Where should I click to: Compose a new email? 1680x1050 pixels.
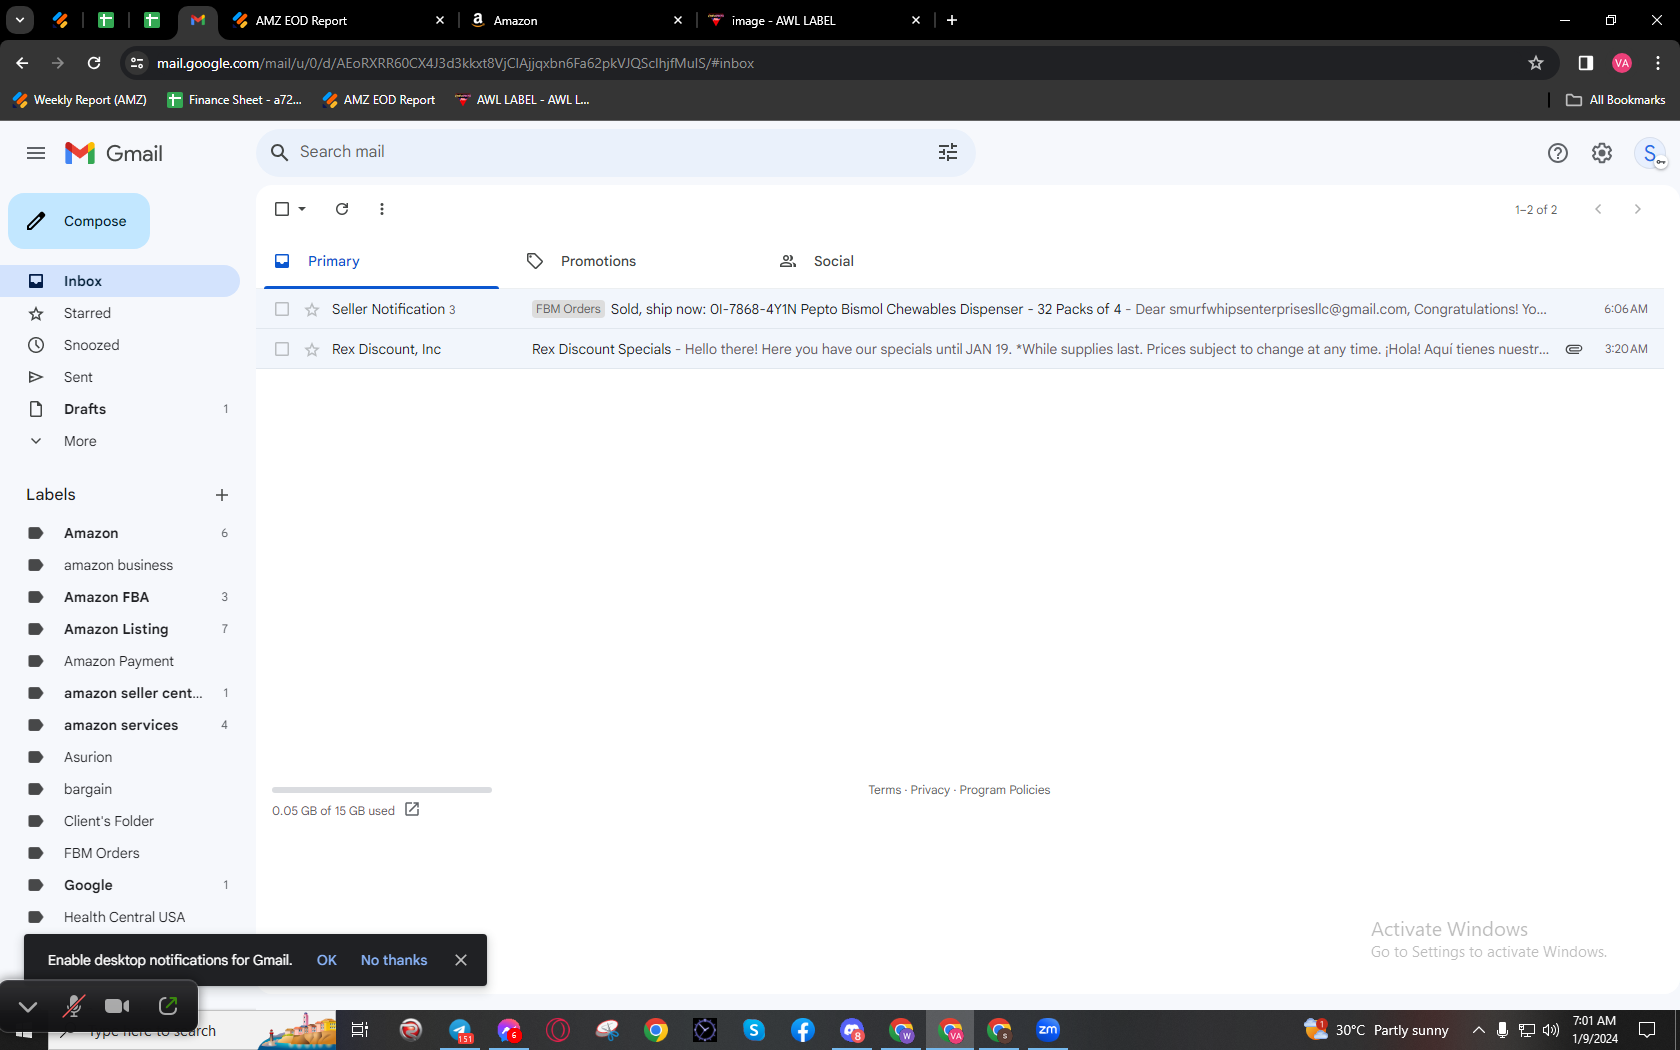79,221
